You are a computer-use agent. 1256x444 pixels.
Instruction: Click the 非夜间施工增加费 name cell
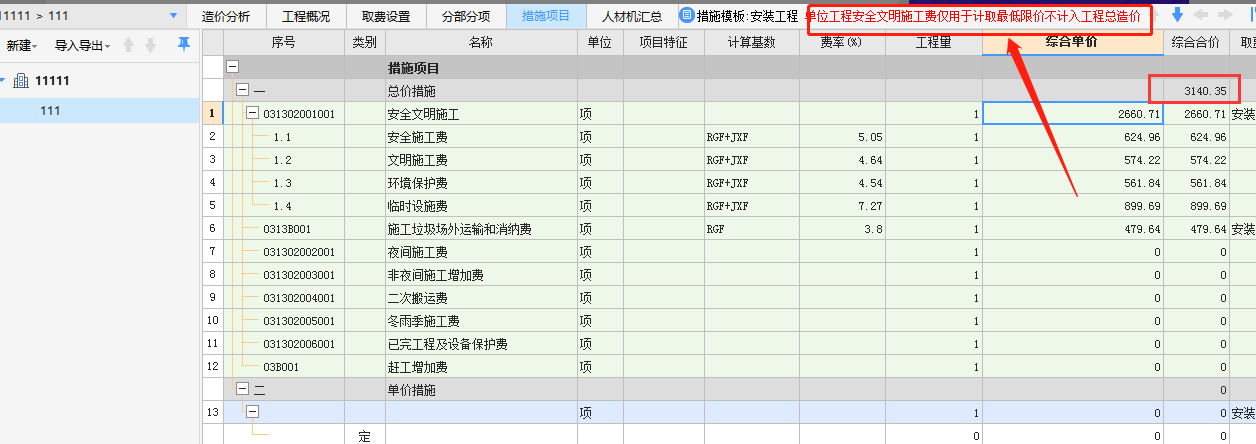(x=480, y=275)
